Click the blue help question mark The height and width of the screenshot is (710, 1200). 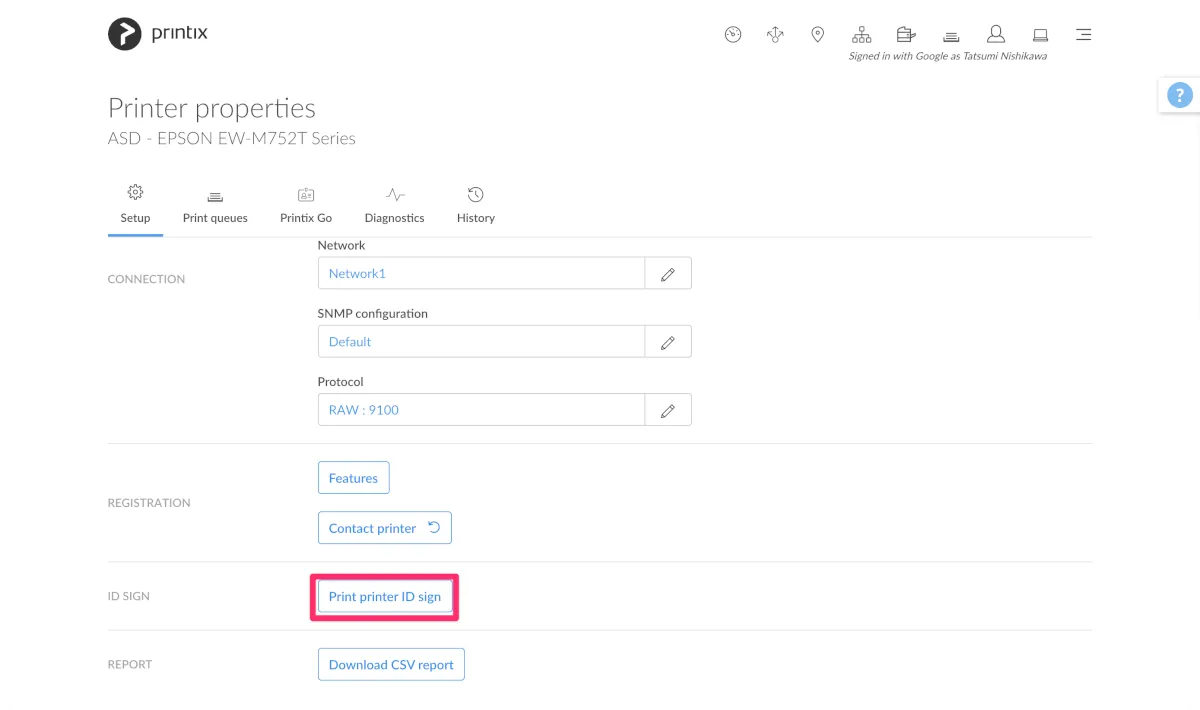1180,96
